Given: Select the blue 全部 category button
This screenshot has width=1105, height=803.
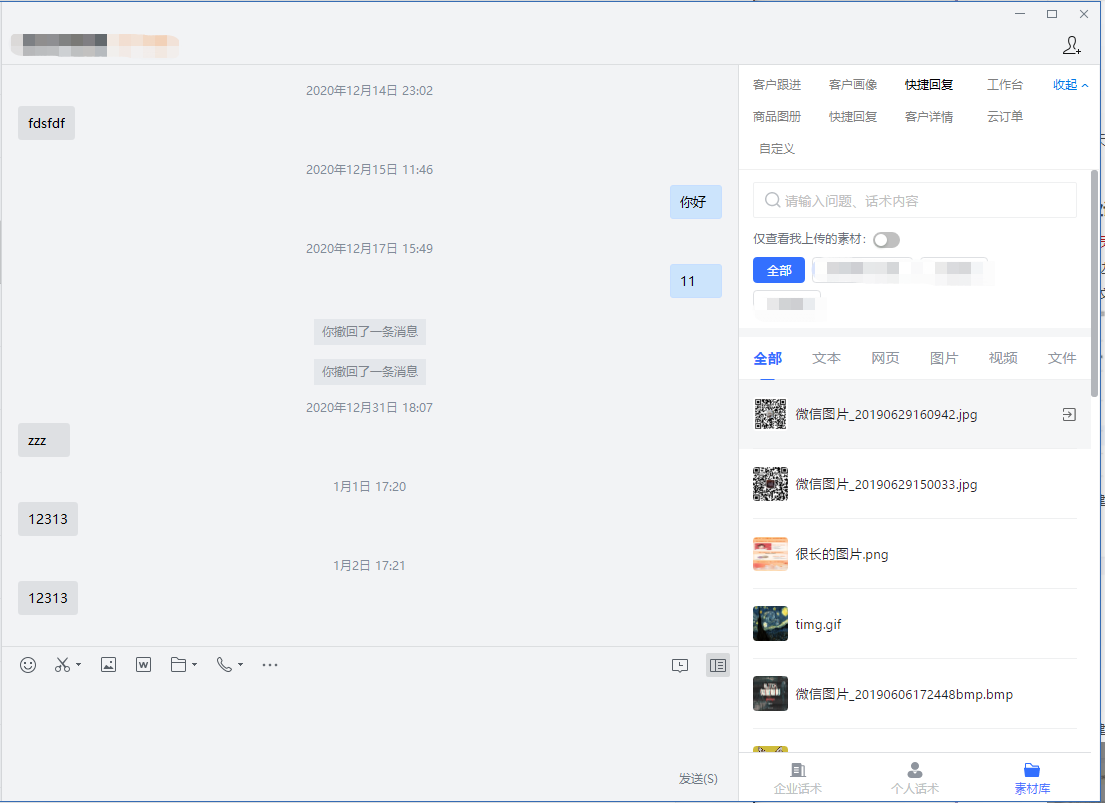Looking at the screenshot, I should pyautogui.click(x=779, y=270).
